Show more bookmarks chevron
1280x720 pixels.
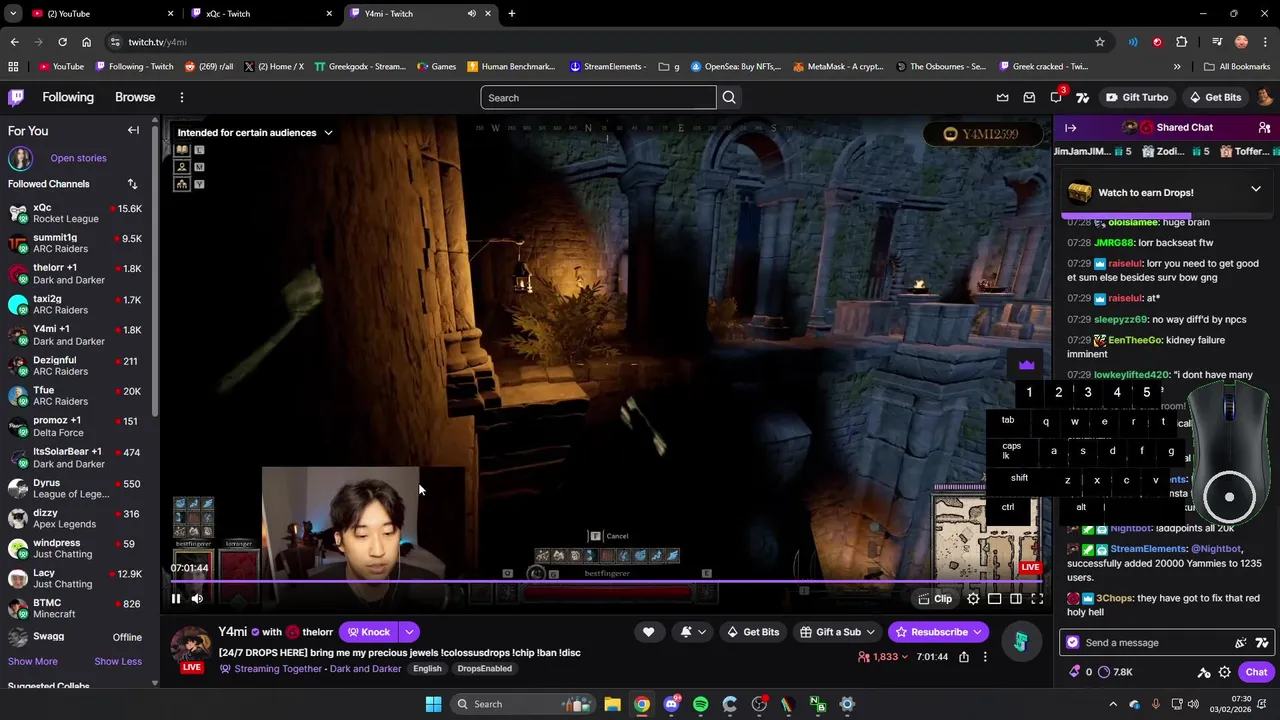(1177, 67)
